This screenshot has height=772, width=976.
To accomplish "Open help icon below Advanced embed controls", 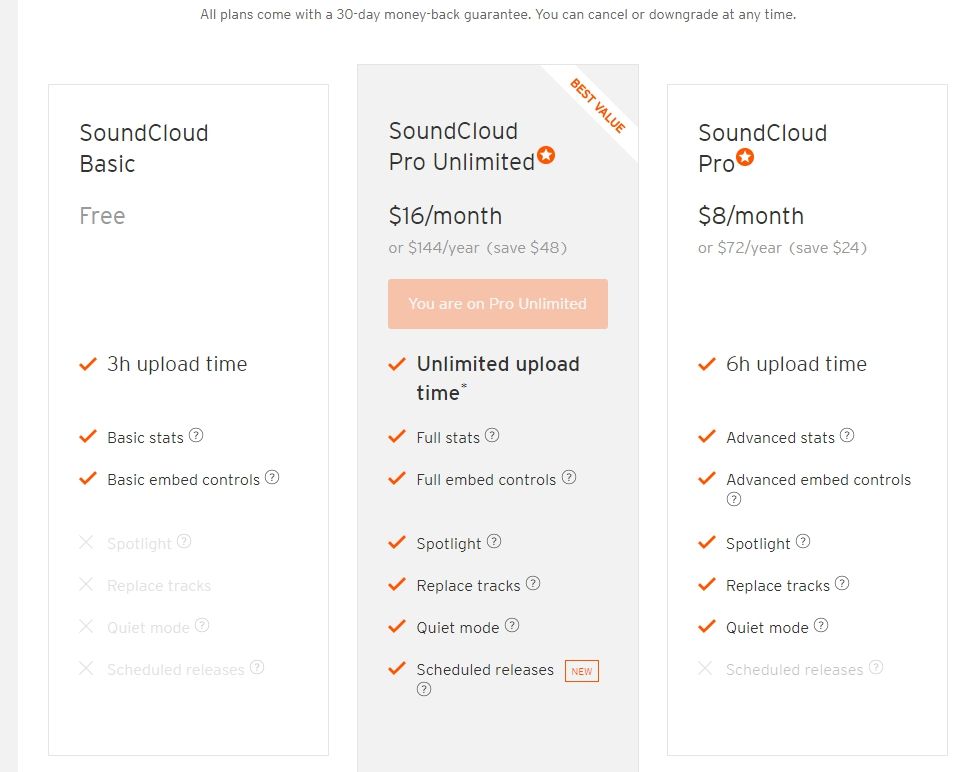I will point(734,499).
